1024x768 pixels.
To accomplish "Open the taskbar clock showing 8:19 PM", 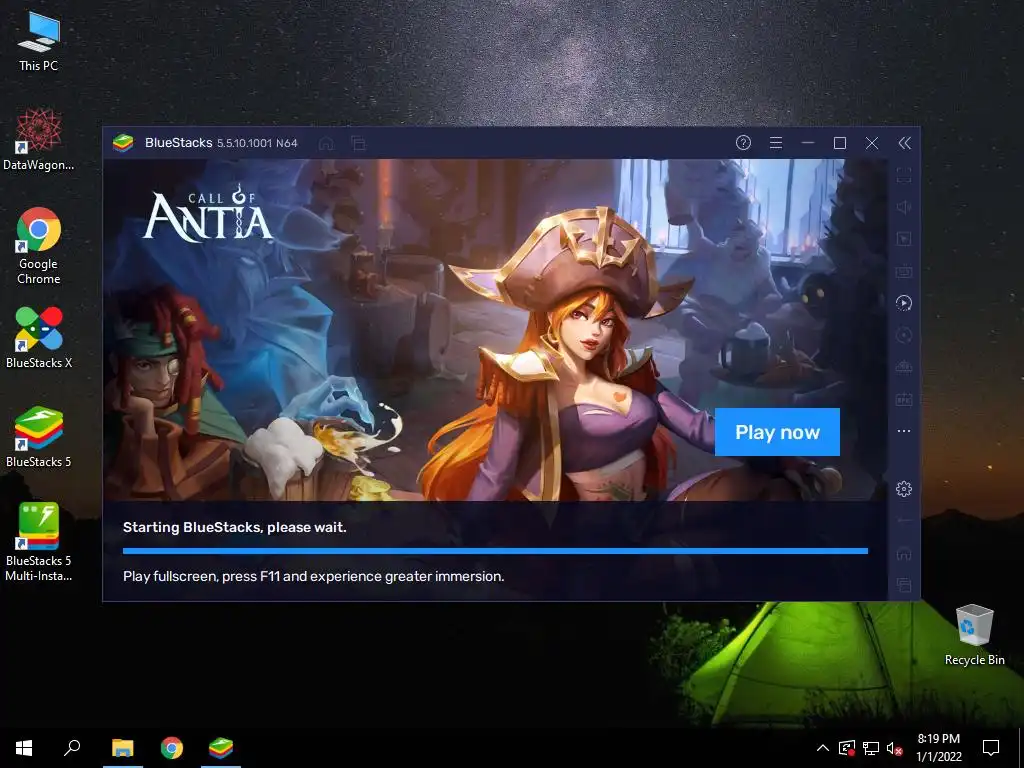I will pyautogui.click(x=939, y=748).
